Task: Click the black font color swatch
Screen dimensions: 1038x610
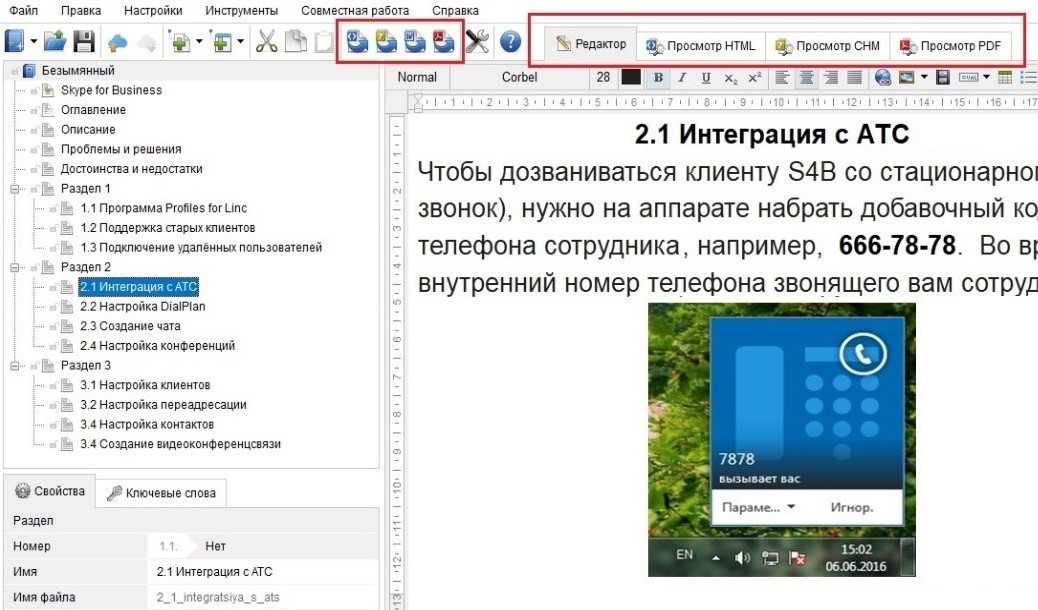Action: click(x=631, y=77)
